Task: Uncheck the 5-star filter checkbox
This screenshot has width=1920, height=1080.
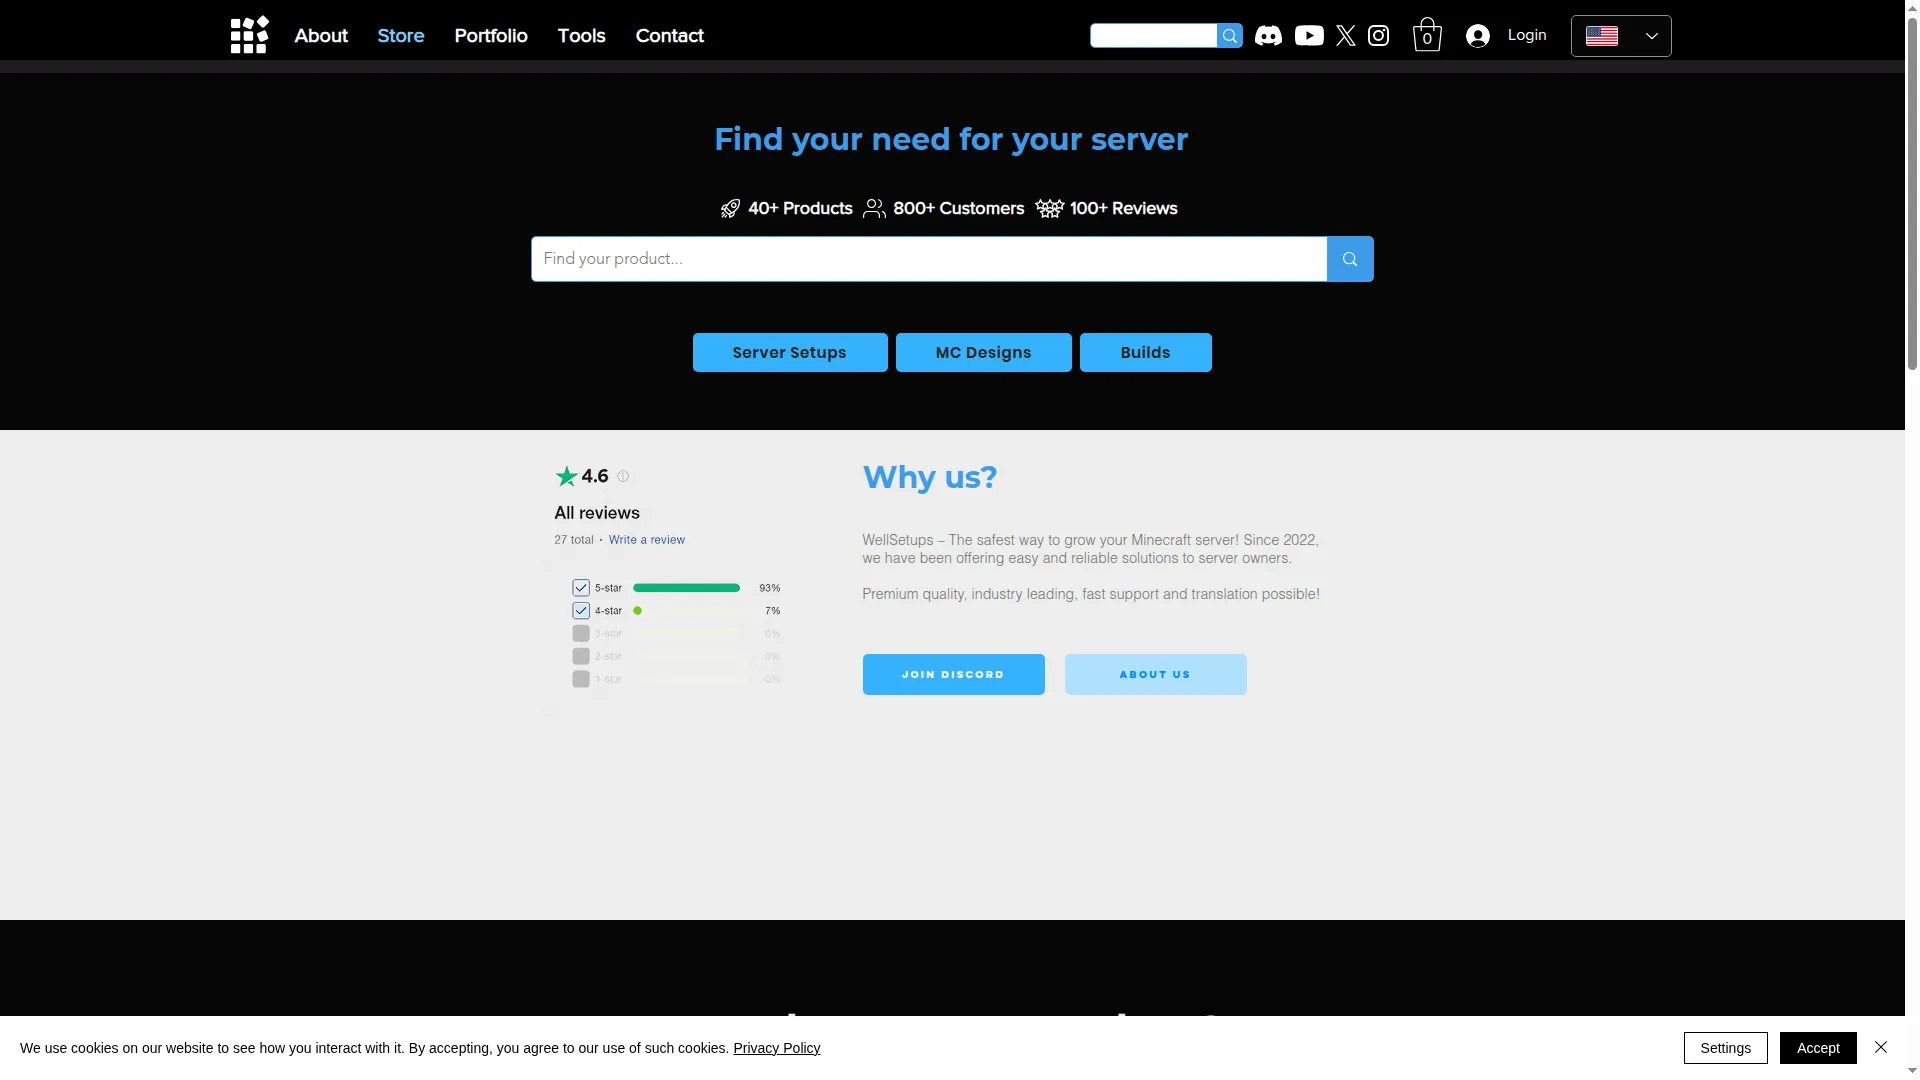Action: coord(581,588)
